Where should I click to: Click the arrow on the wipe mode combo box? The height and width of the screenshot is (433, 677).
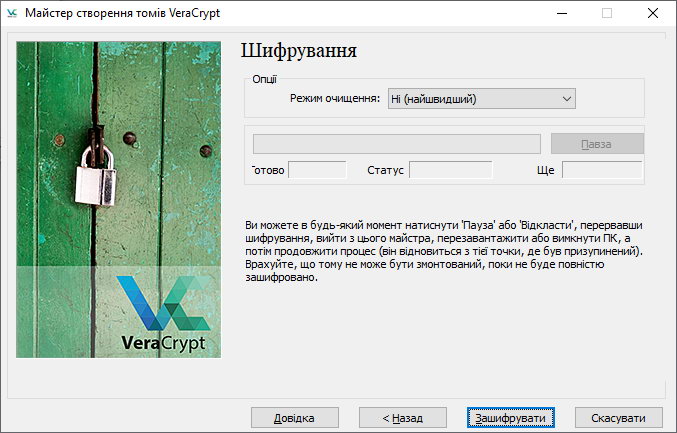567,99
